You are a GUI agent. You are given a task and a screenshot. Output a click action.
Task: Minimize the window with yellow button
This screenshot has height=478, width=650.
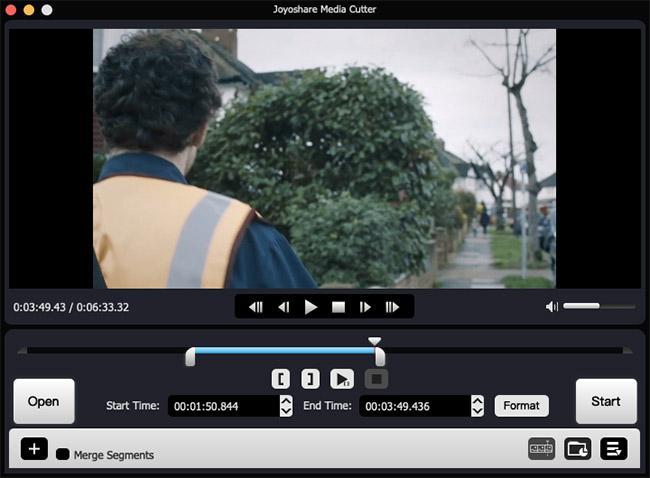coord(29,10)
